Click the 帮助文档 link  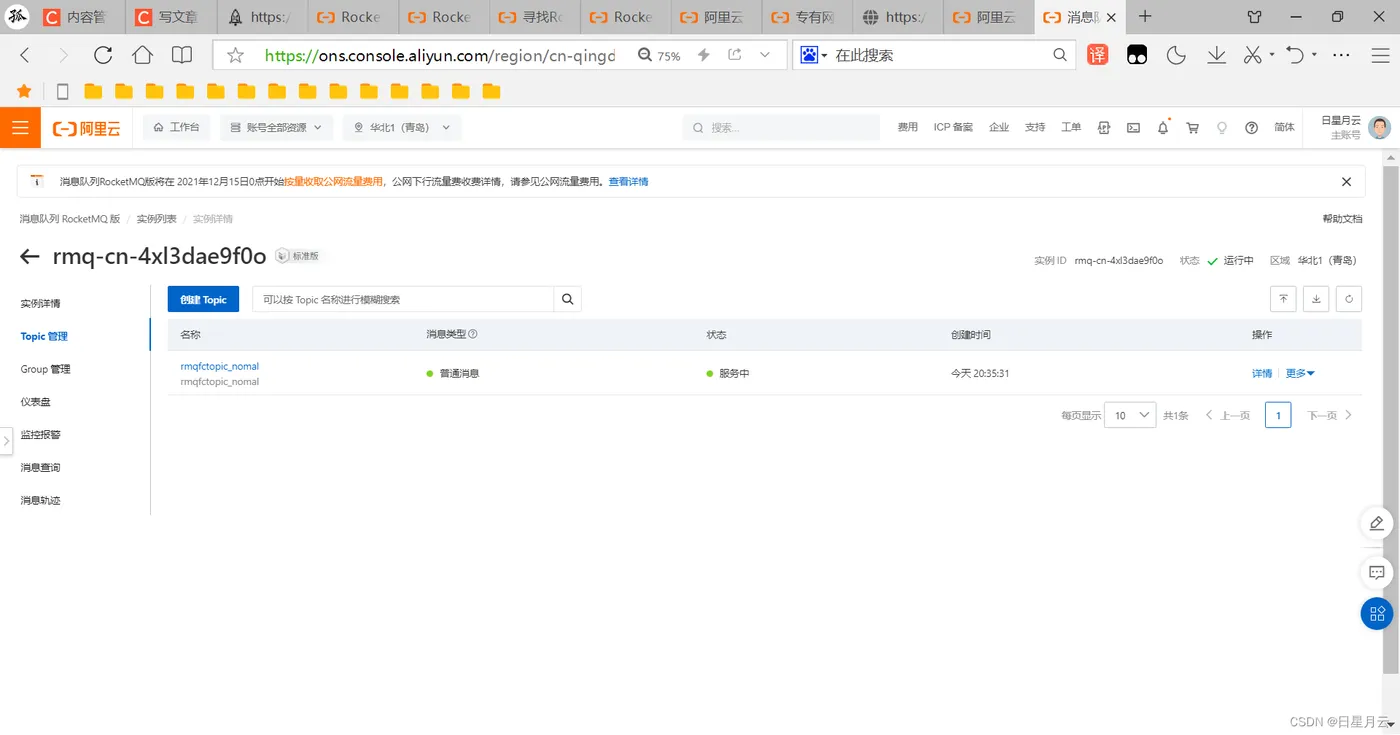(x=1342, y=219)
